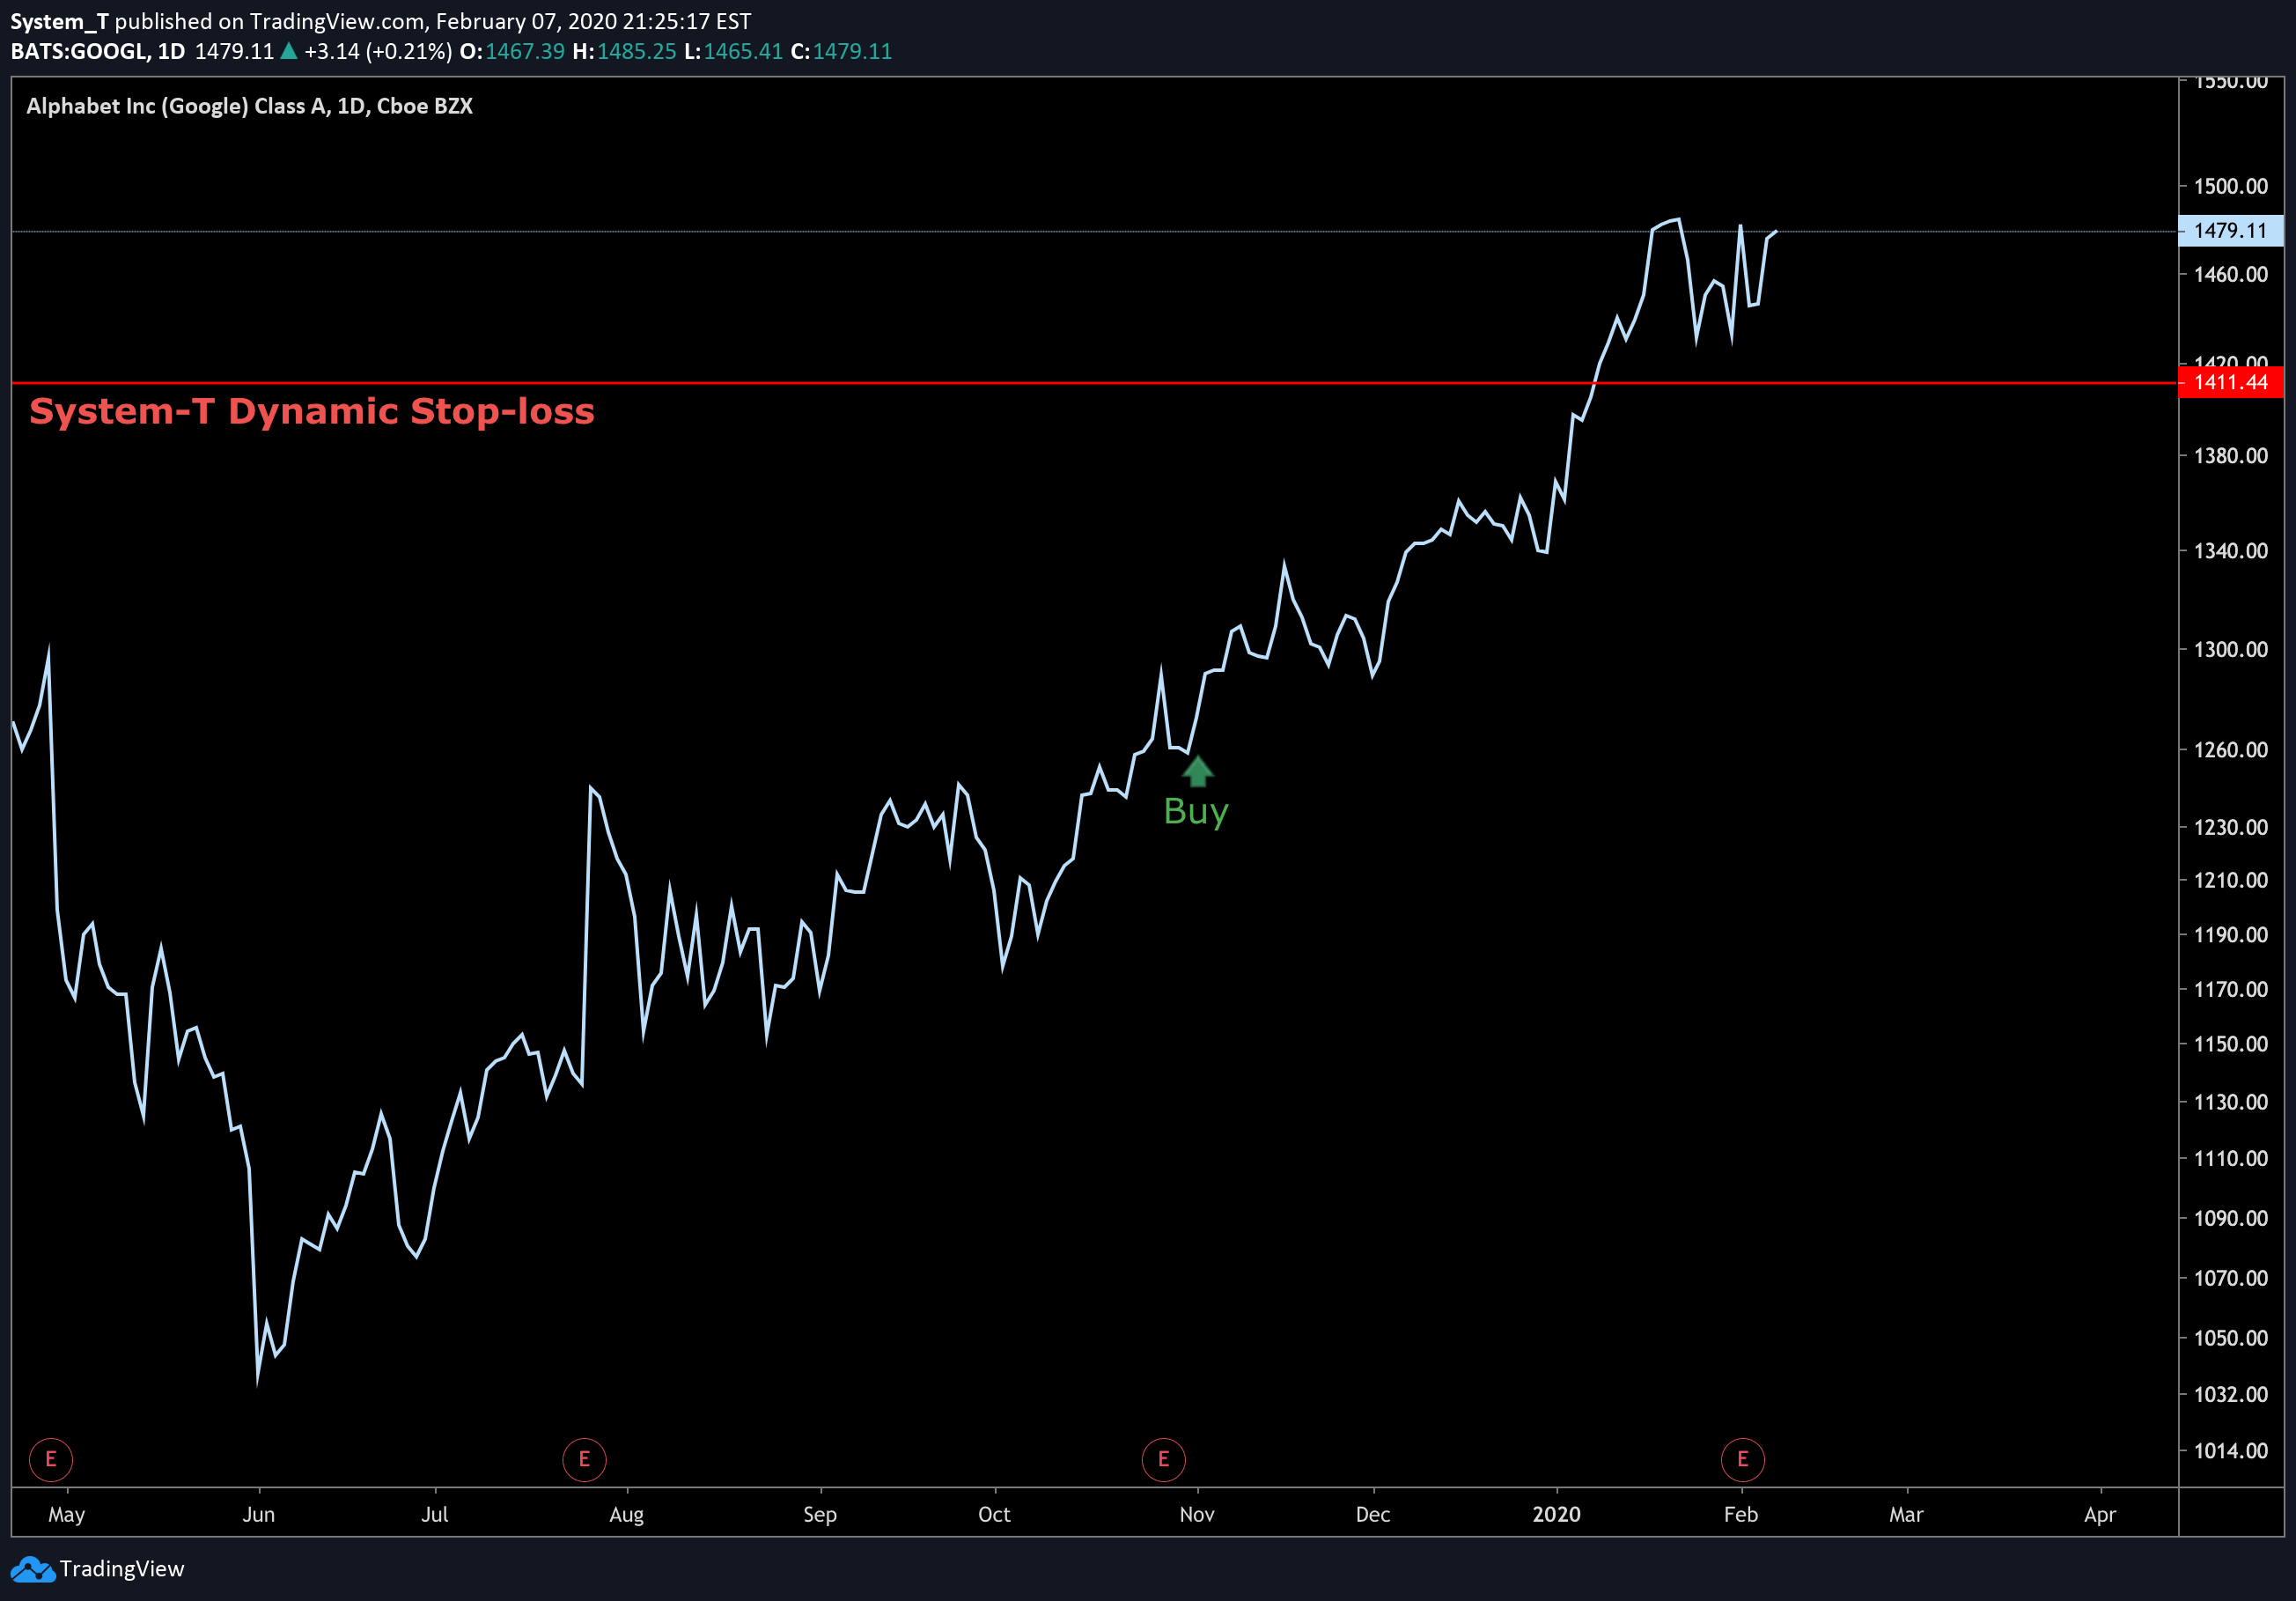Viewport: 2296px width, 1601px height.
Task: Click the open value 1467.39
Action: tap(525, 51)
